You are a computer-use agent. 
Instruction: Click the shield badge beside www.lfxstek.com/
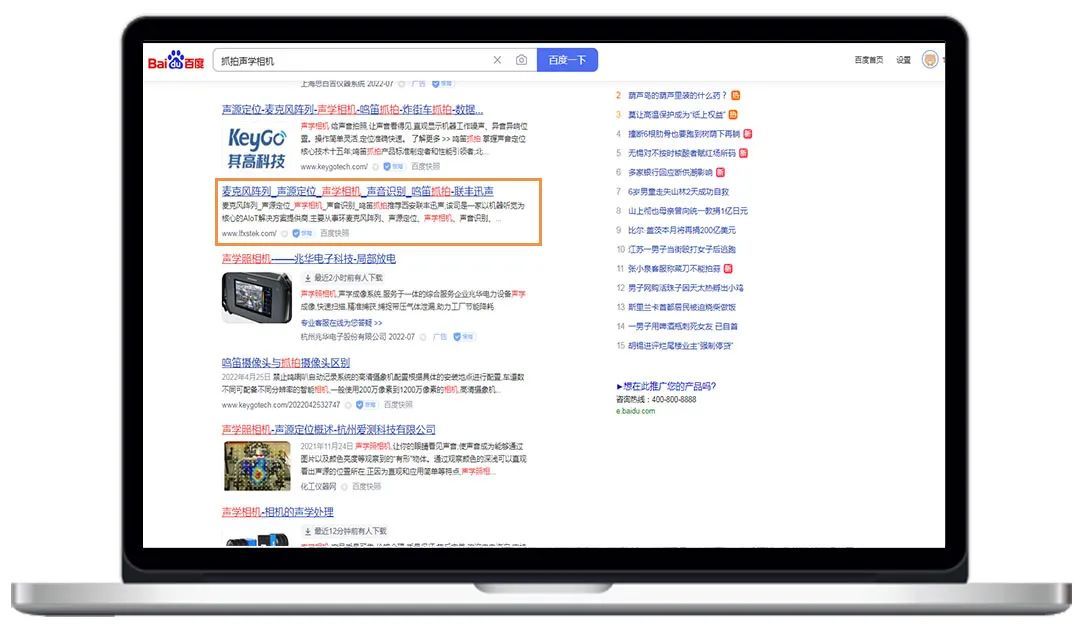click(297, 233)
